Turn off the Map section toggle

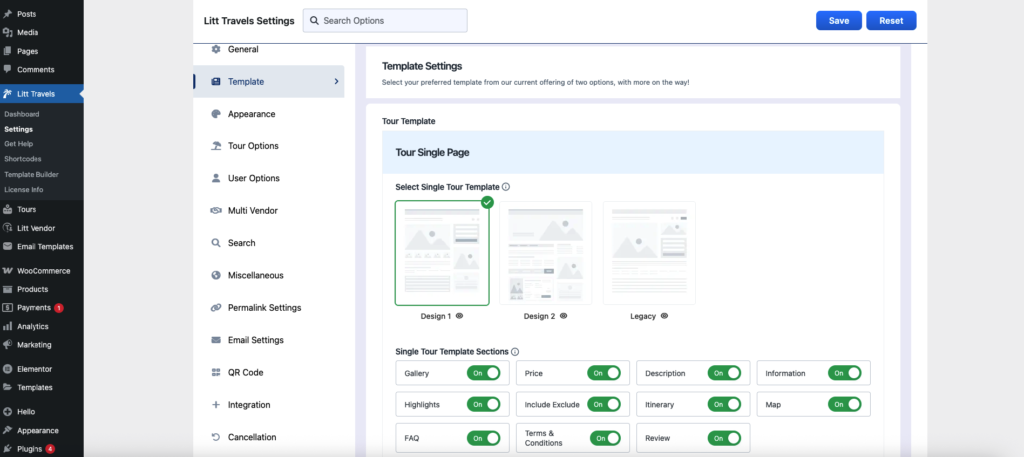point(844,404)
